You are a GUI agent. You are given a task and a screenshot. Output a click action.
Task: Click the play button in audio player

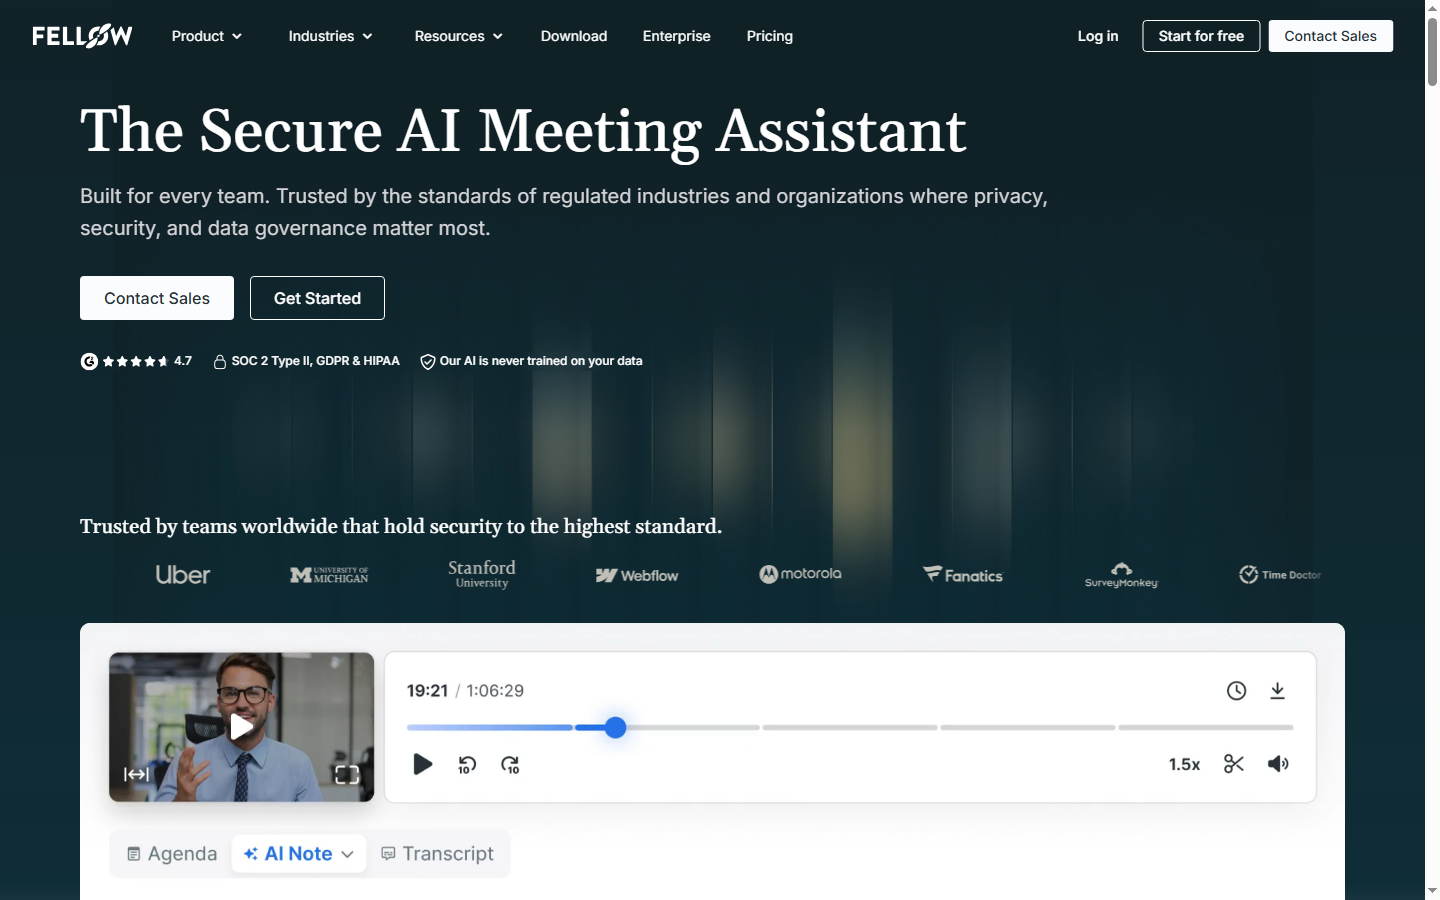423,764
